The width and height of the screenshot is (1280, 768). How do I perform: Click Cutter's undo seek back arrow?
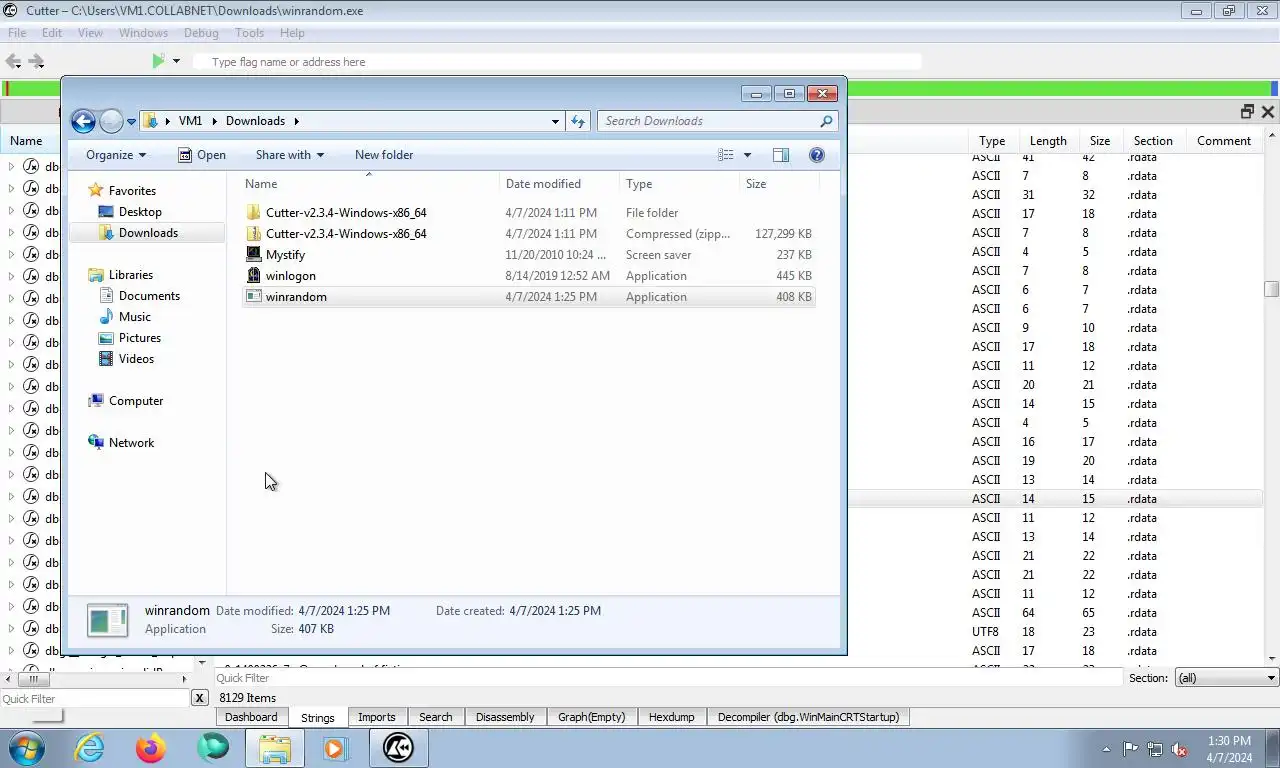click(x=14, y=61)
